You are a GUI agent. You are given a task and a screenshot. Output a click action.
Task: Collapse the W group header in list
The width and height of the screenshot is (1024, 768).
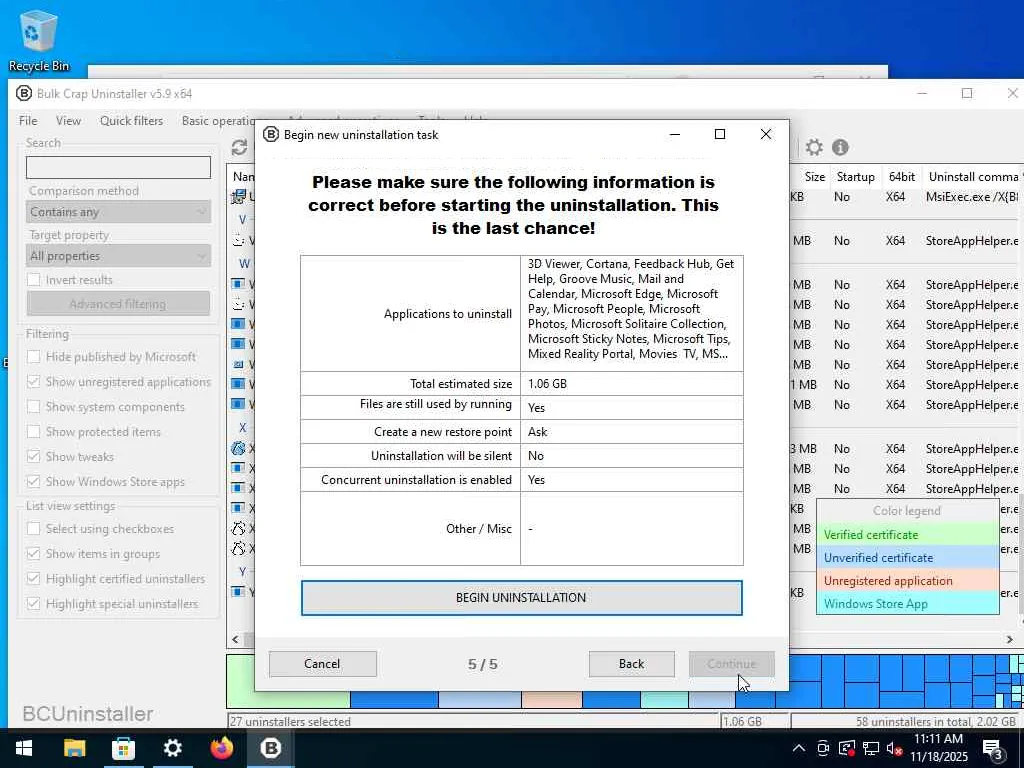(x=244, y=264)
